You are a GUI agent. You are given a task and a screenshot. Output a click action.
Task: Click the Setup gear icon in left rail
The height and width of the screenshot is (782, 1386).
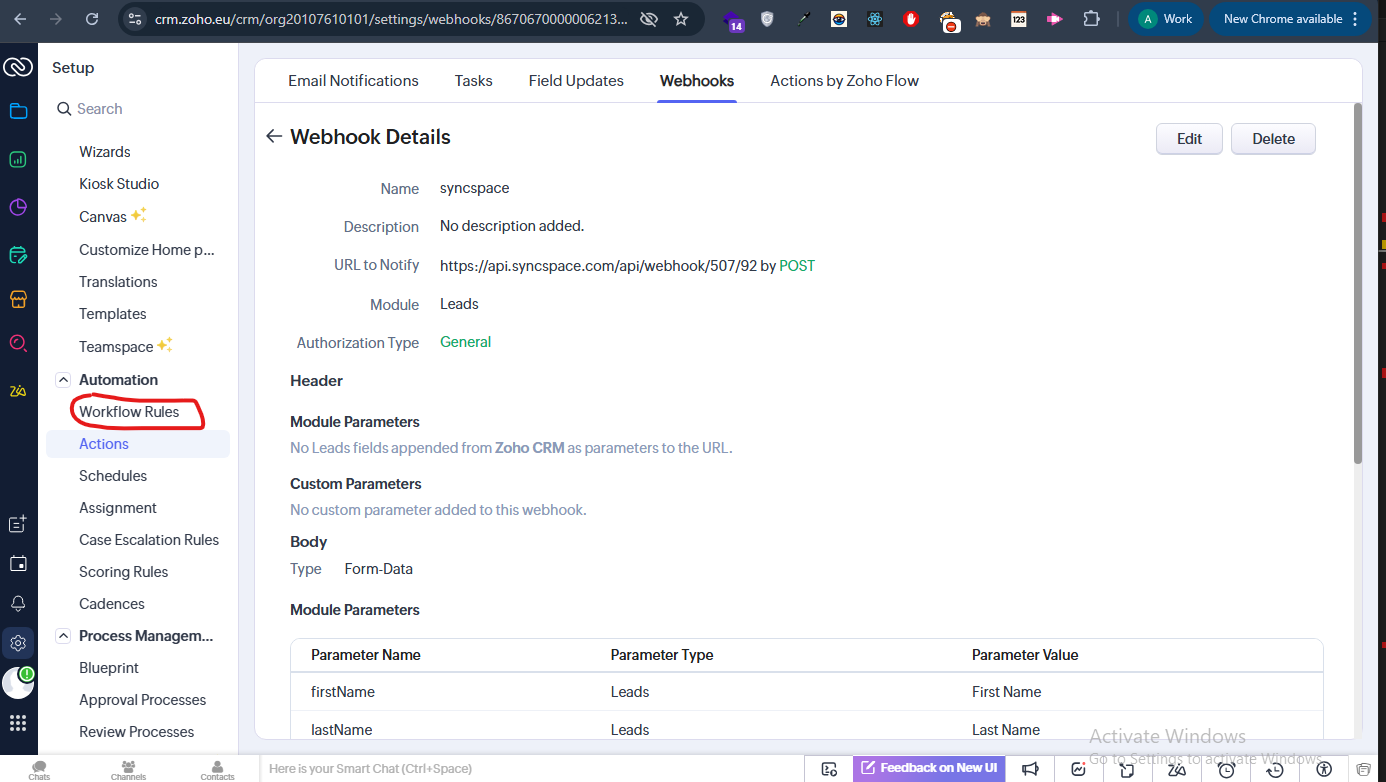point(18,643)
